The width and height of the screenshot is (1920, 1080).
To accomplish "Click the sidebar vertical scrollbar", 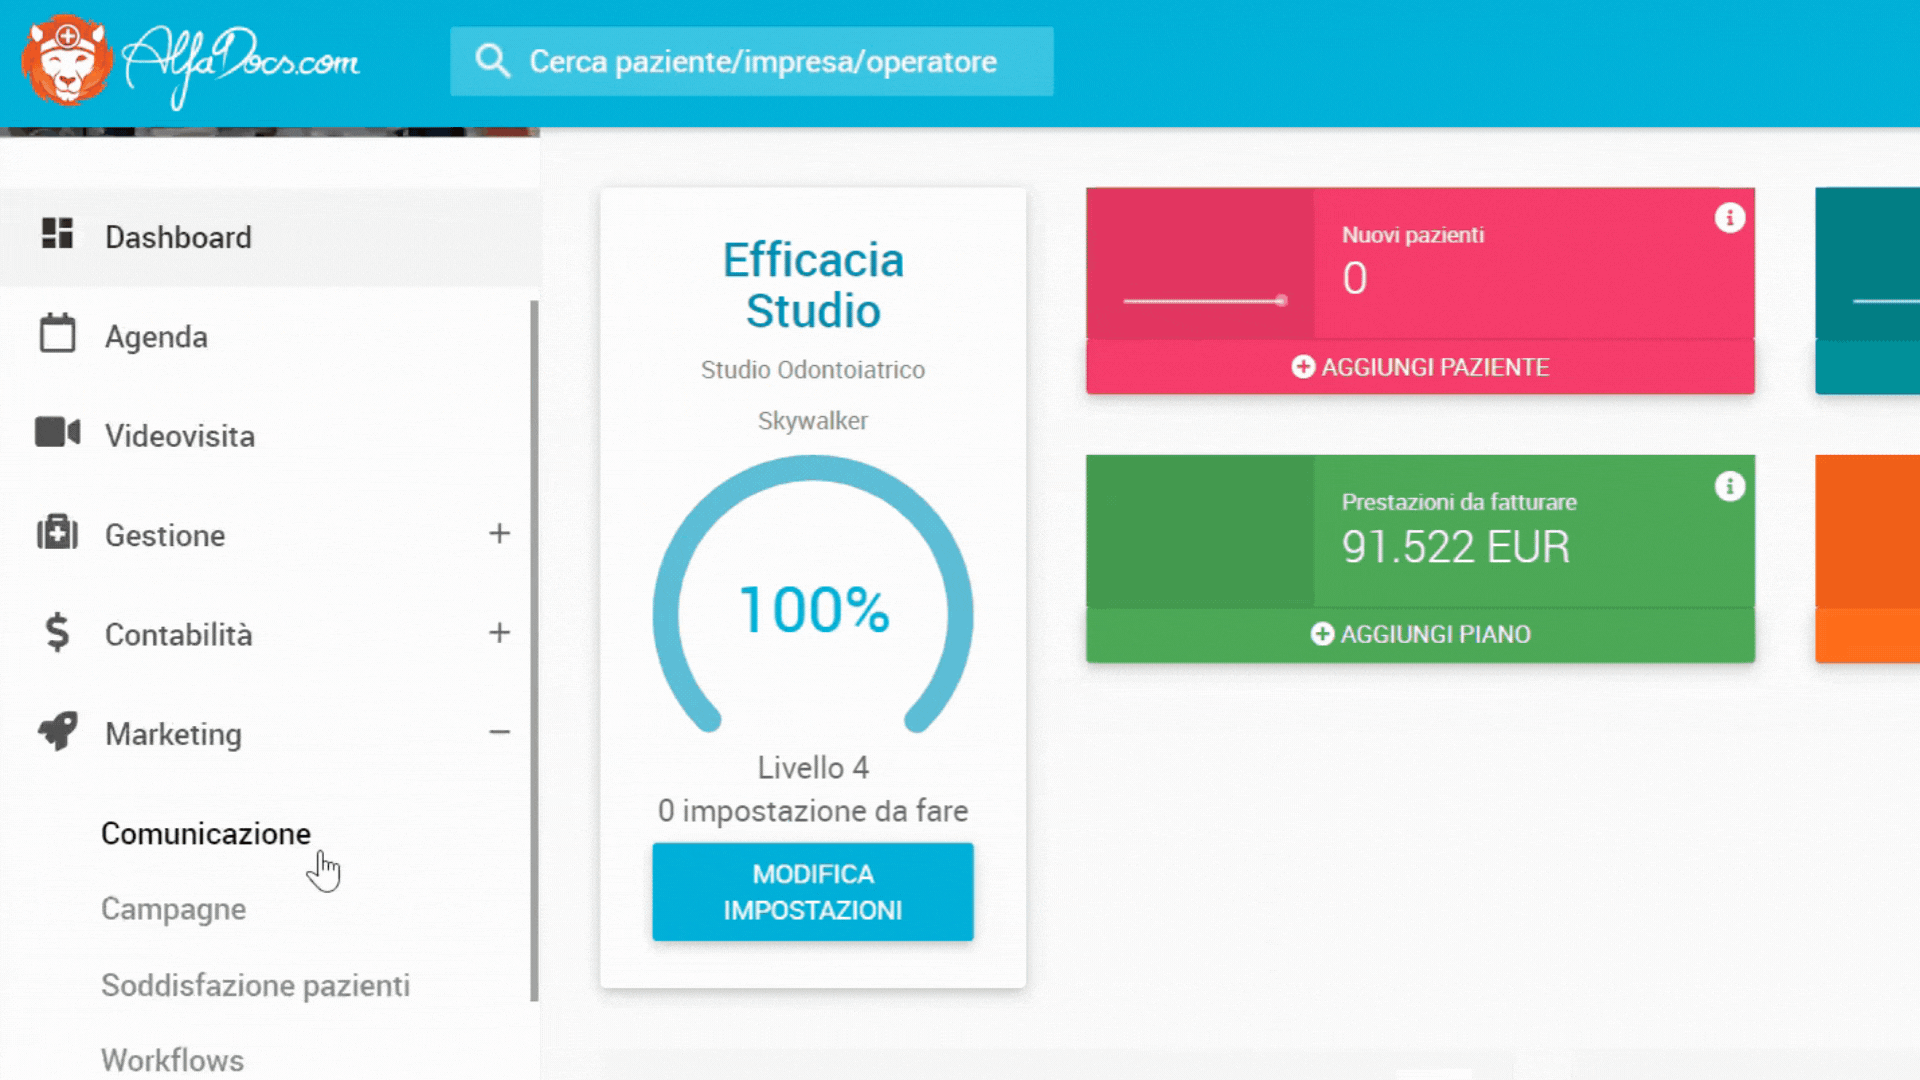I will coord(534,650).
